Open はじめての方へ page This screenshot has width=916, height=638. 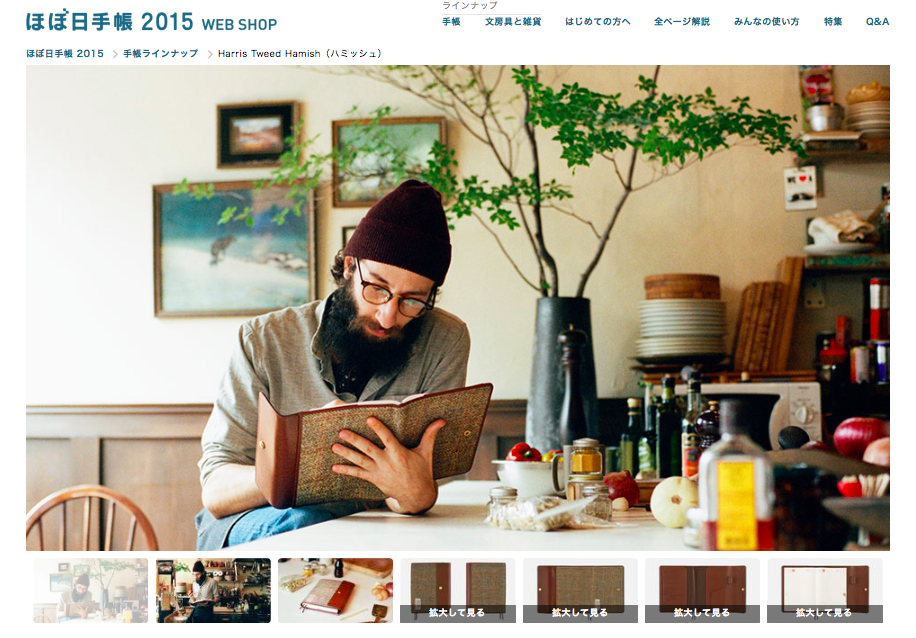[x=598, y=22]
